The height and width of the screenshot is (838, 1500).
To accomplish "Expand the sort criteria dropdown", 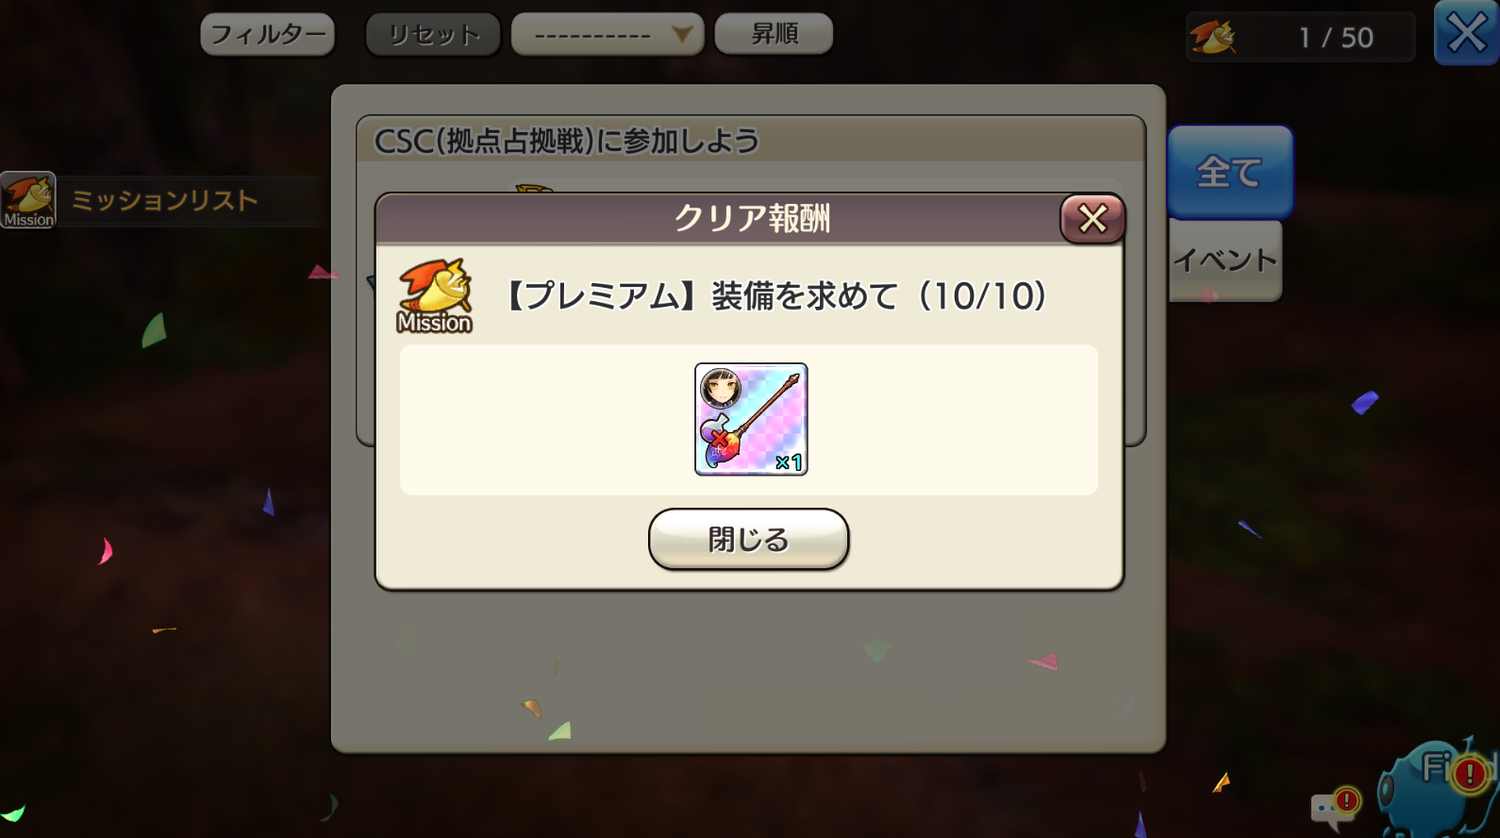I will 607,35.
